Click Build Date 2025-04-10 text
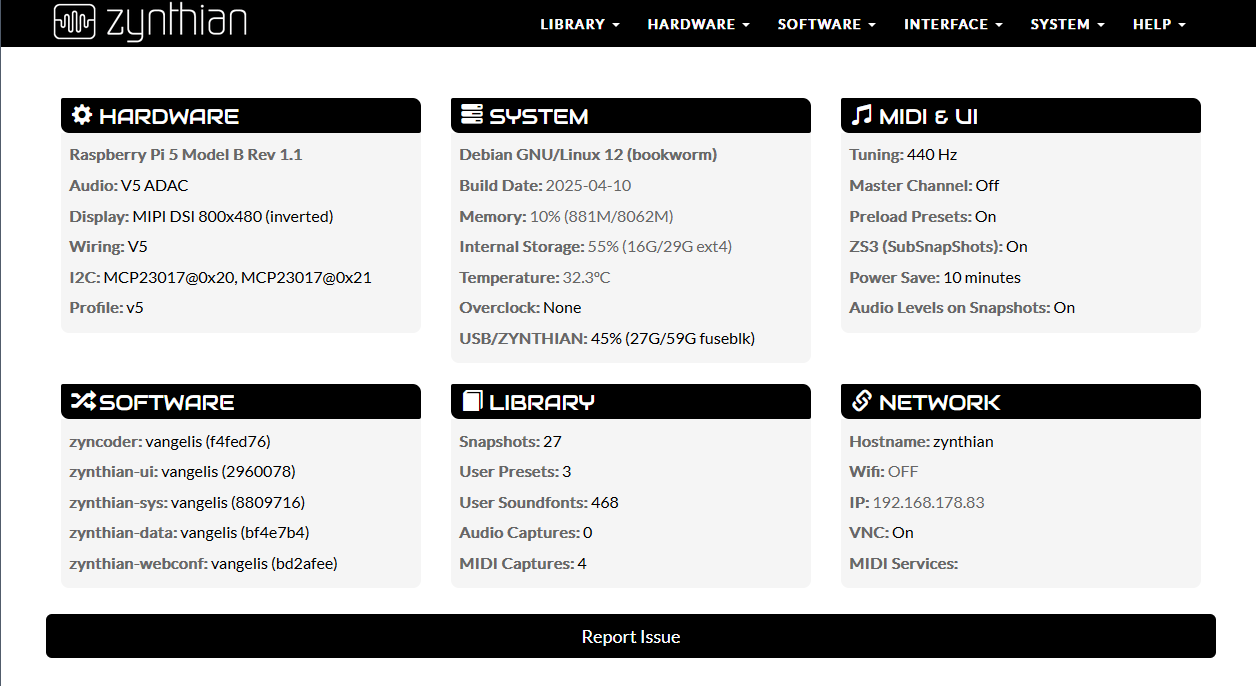Viewport: 1256px width, 686px height. click(545, 185)
